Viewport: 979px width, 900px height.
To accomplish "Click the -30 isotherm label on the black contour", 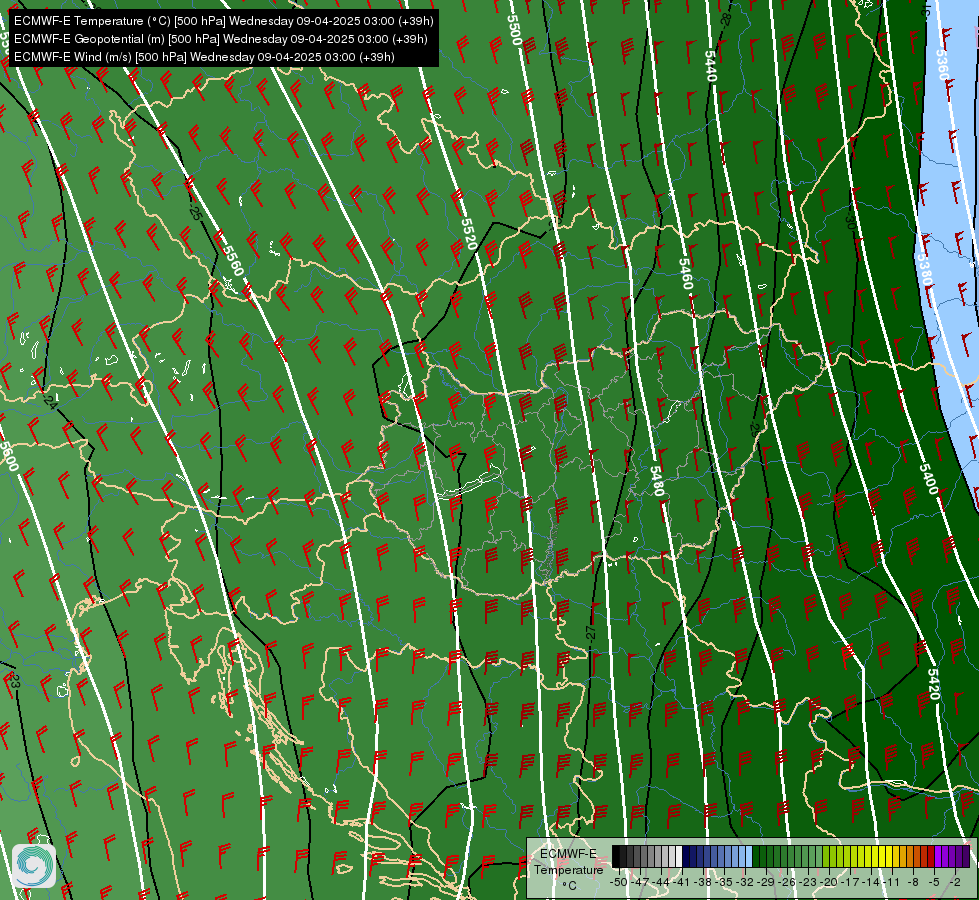I will (850, 222).
